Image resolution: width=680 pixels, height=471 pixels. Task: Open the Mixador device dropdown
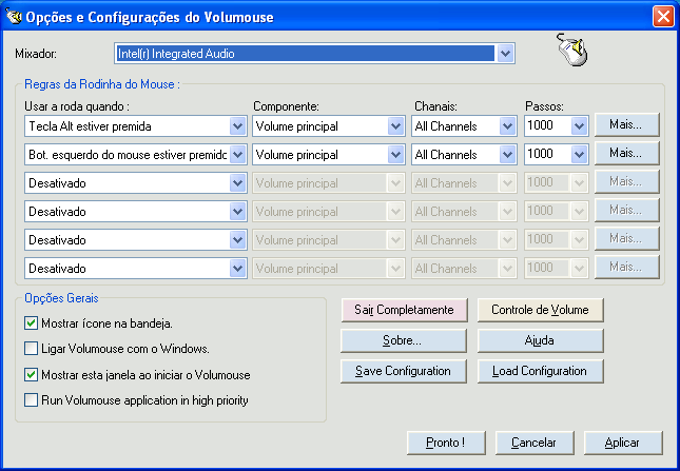pos(505,54)
